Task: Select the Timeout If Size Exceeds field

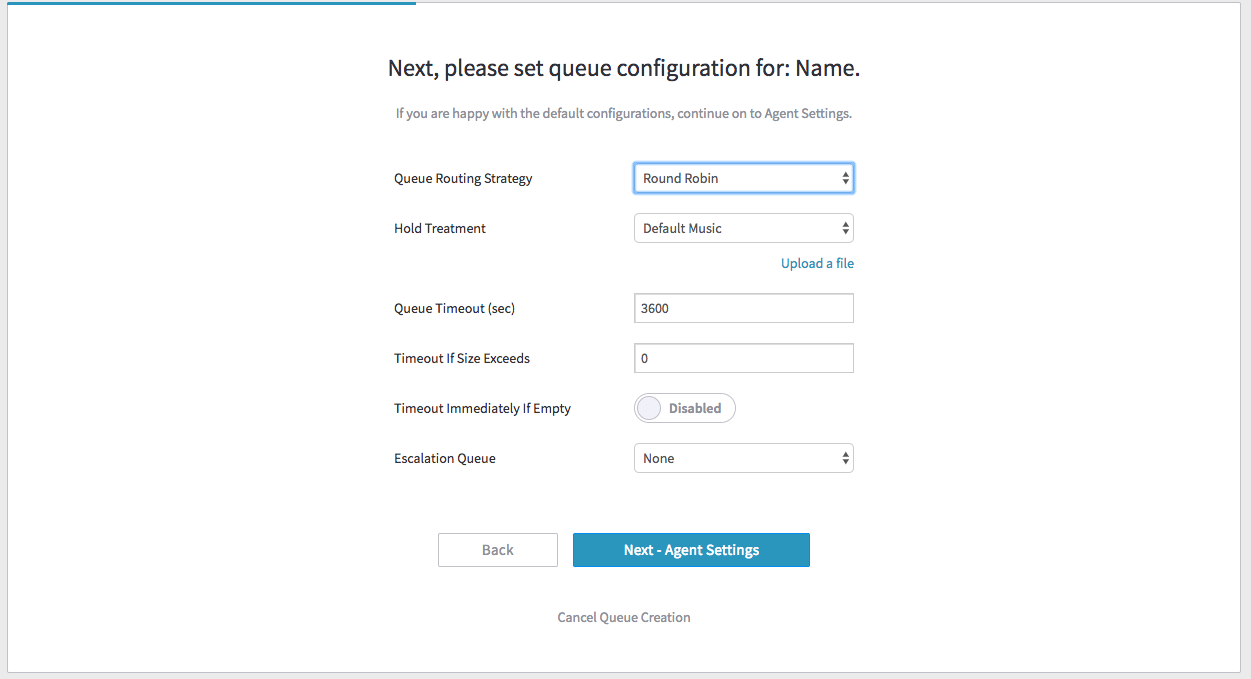Action: [744, 358]
